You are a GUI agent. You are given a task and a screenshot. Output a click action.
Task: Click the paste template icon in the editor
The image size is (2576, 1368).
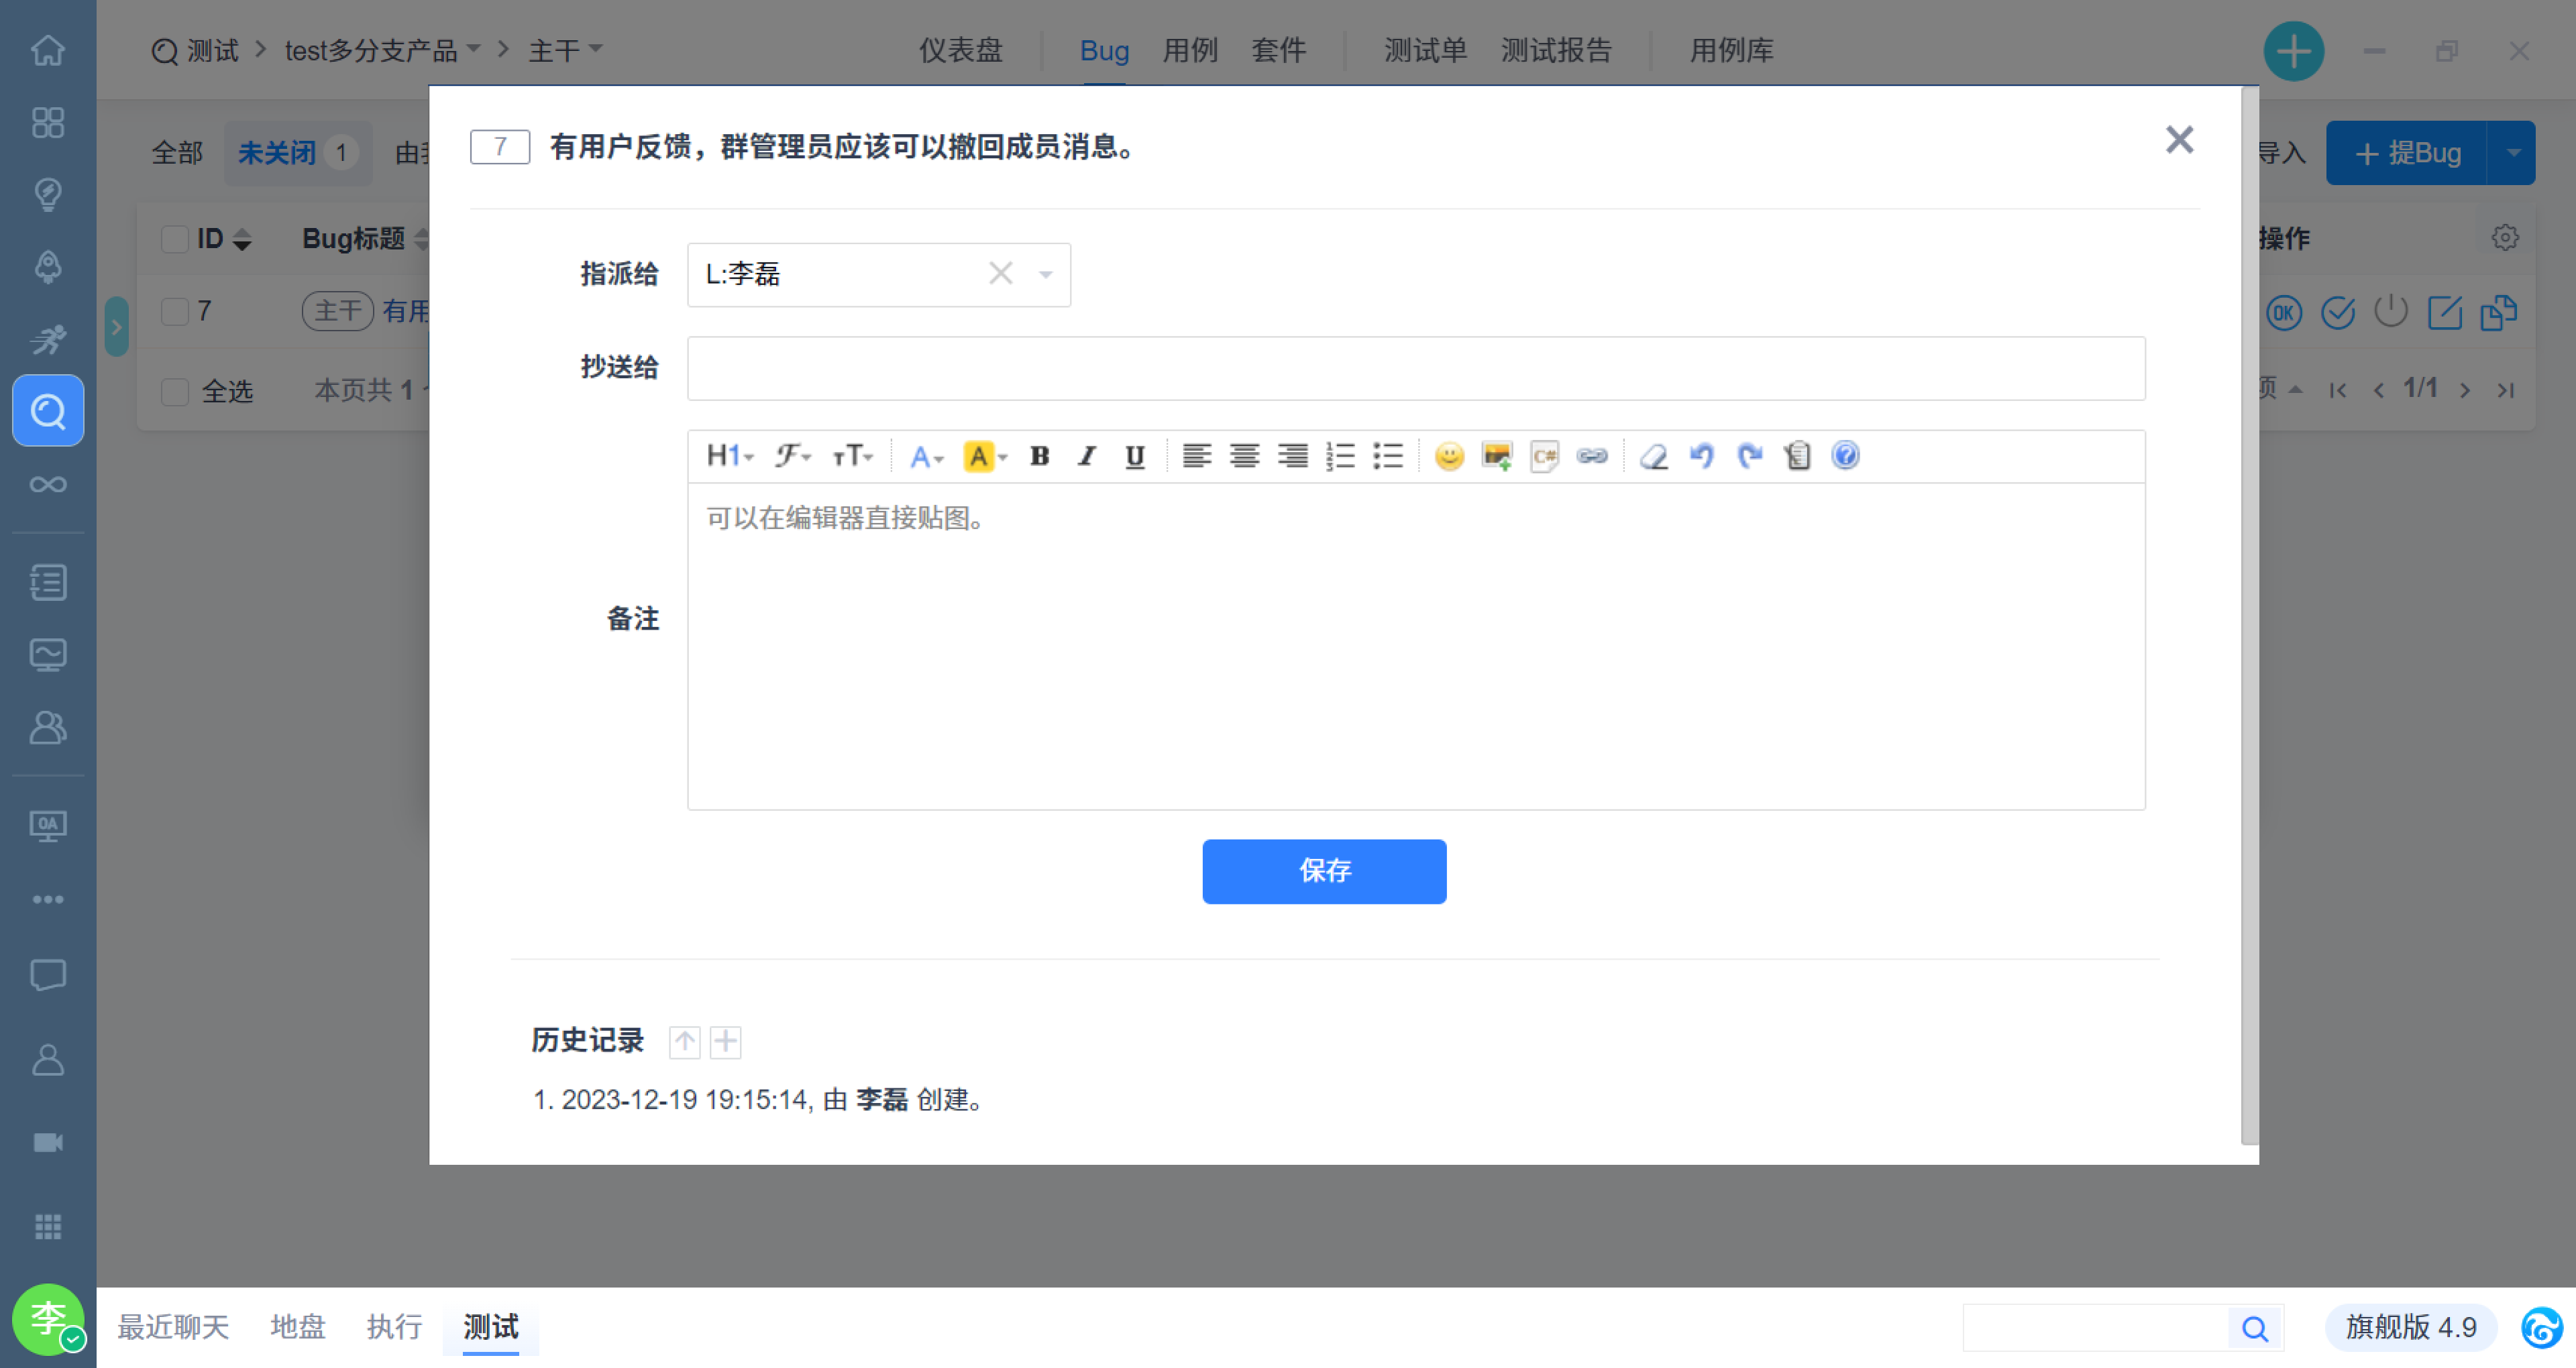1797,456
